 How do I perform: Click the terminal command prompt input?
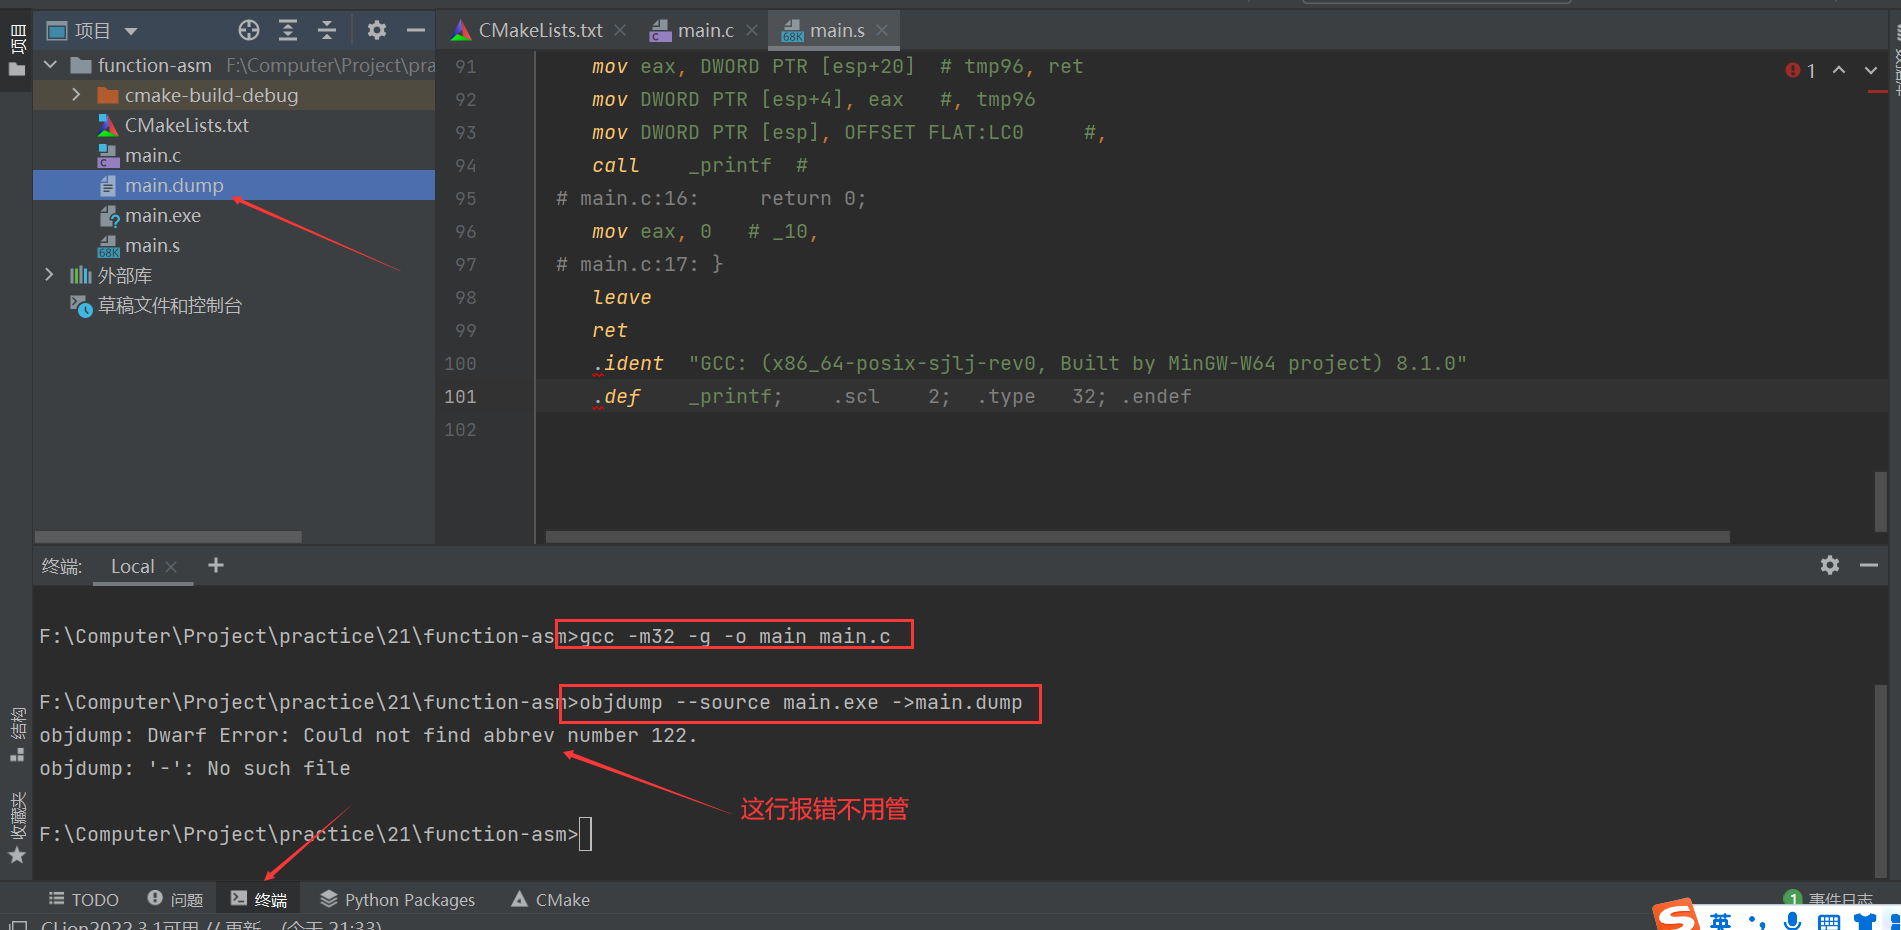click(x=586, y=834)
